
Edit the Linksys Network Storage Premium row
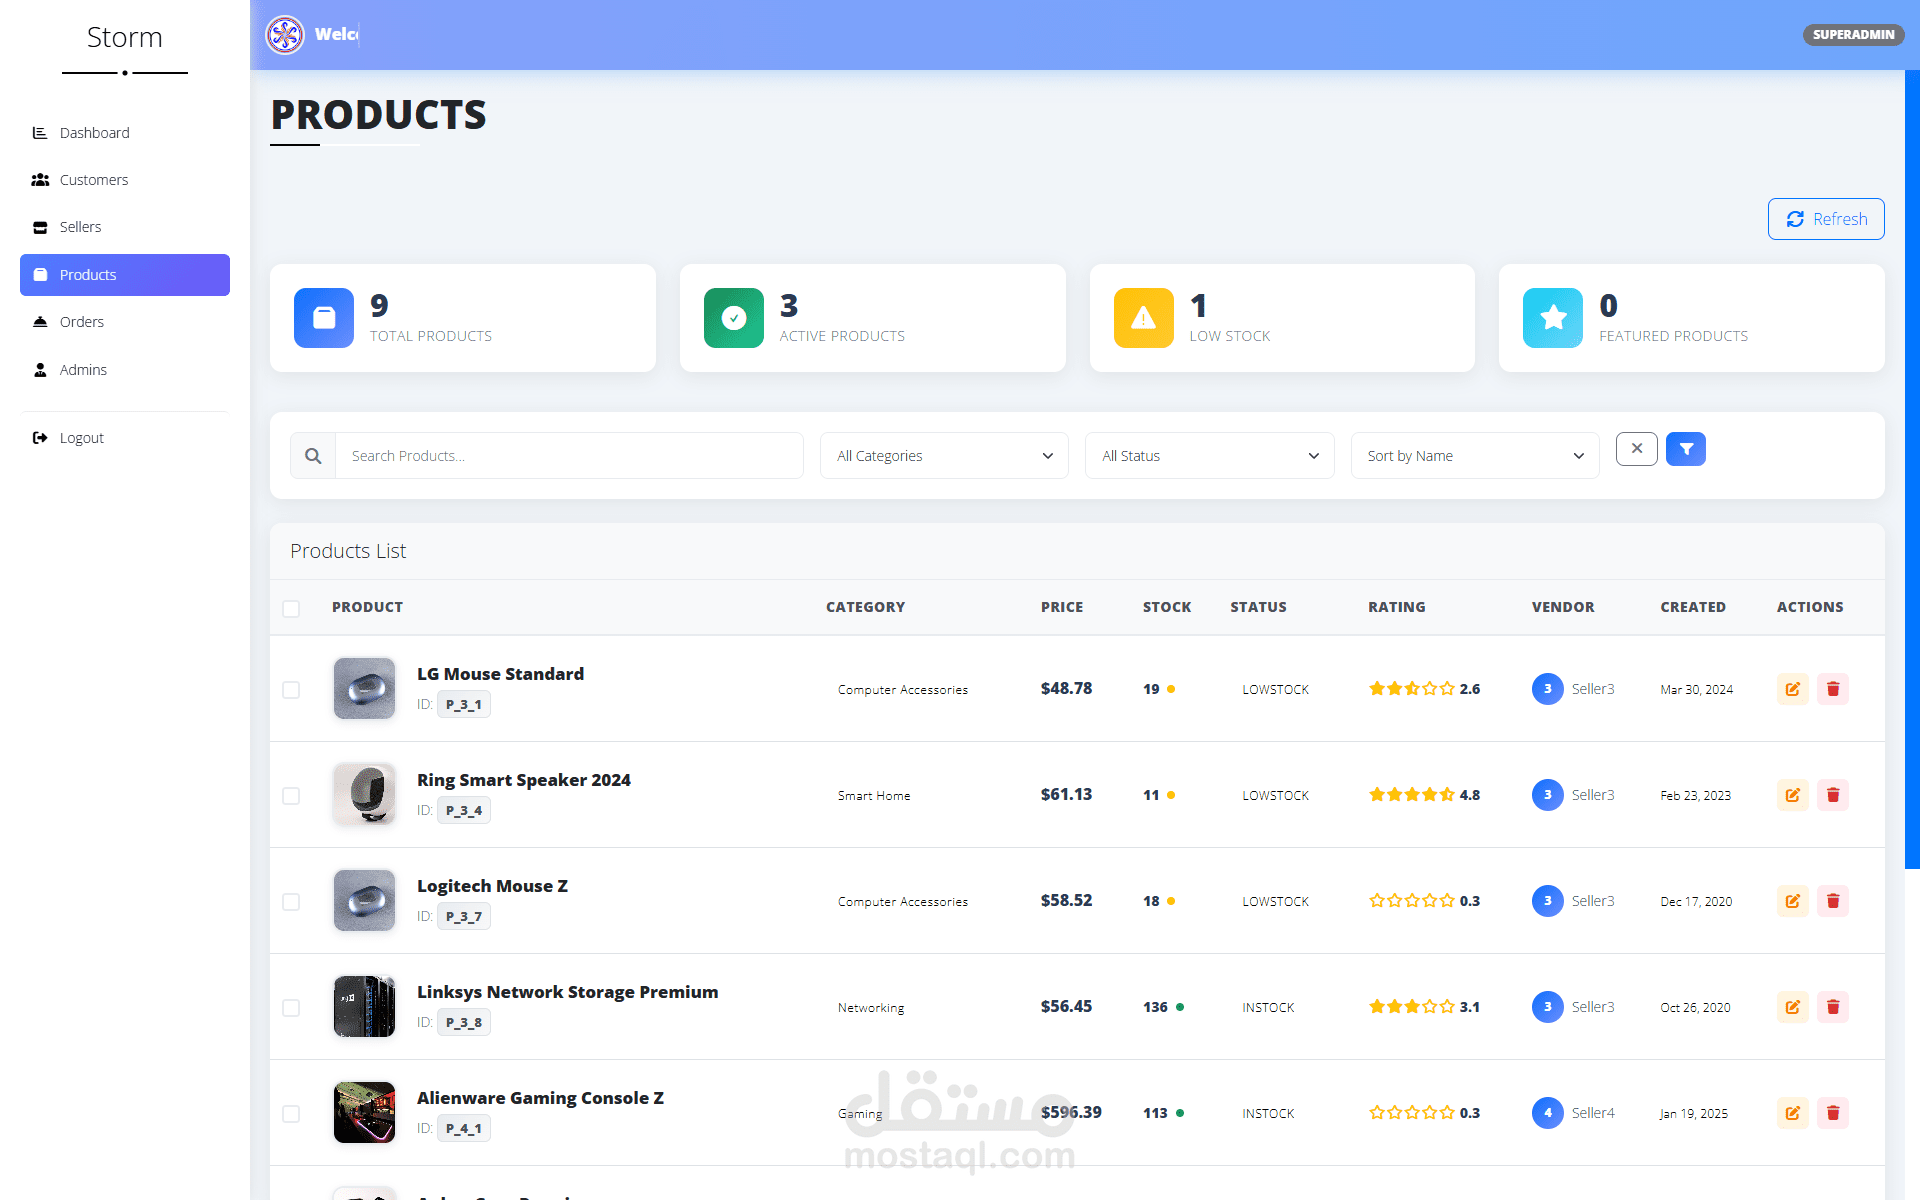[1792, 1007]
